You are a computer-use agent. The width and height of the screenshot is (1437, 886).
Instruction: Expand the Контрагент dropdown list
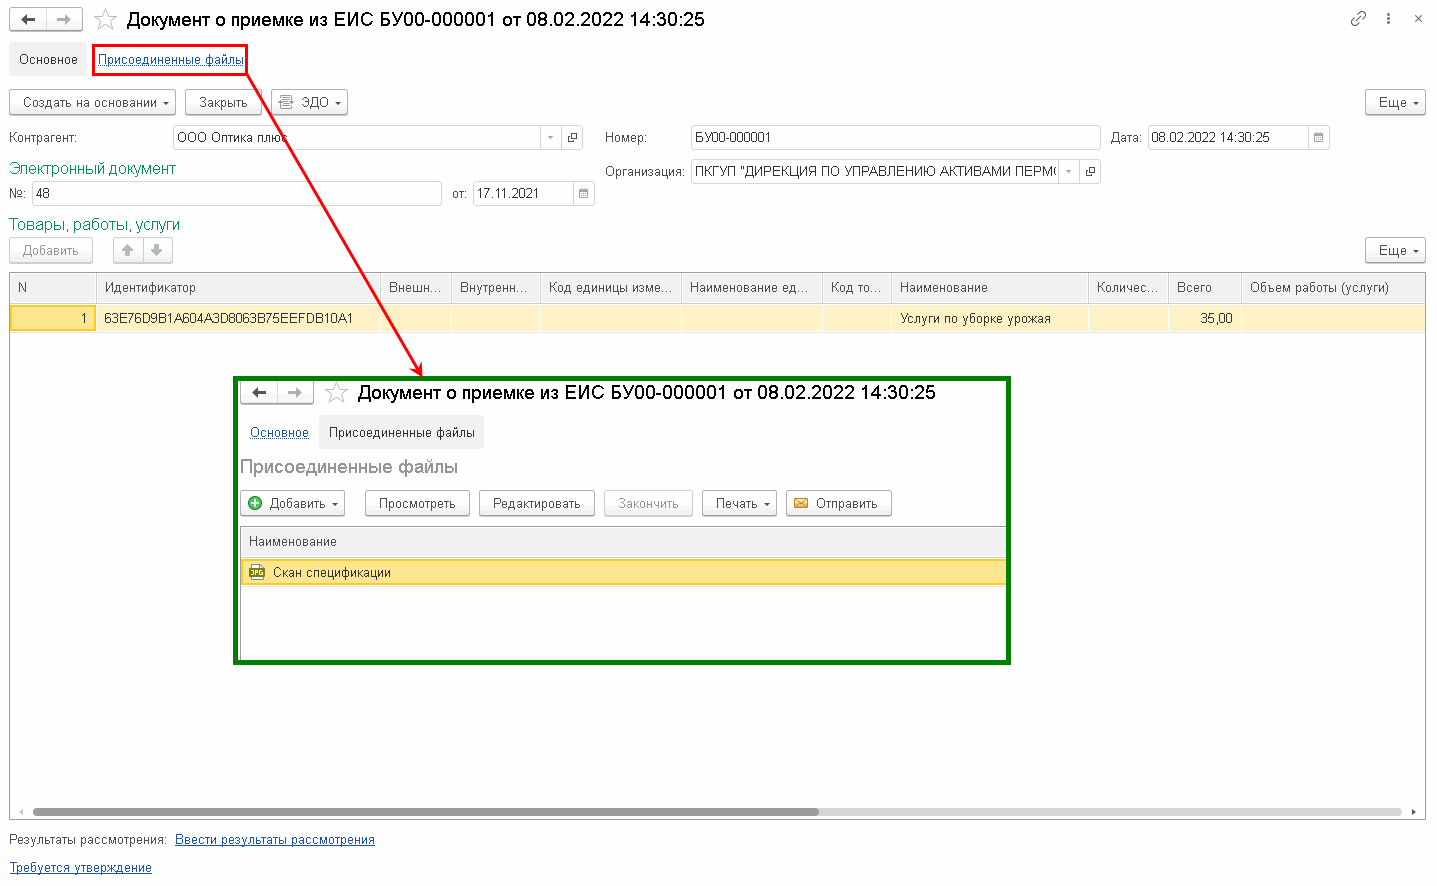pos(551,137)
